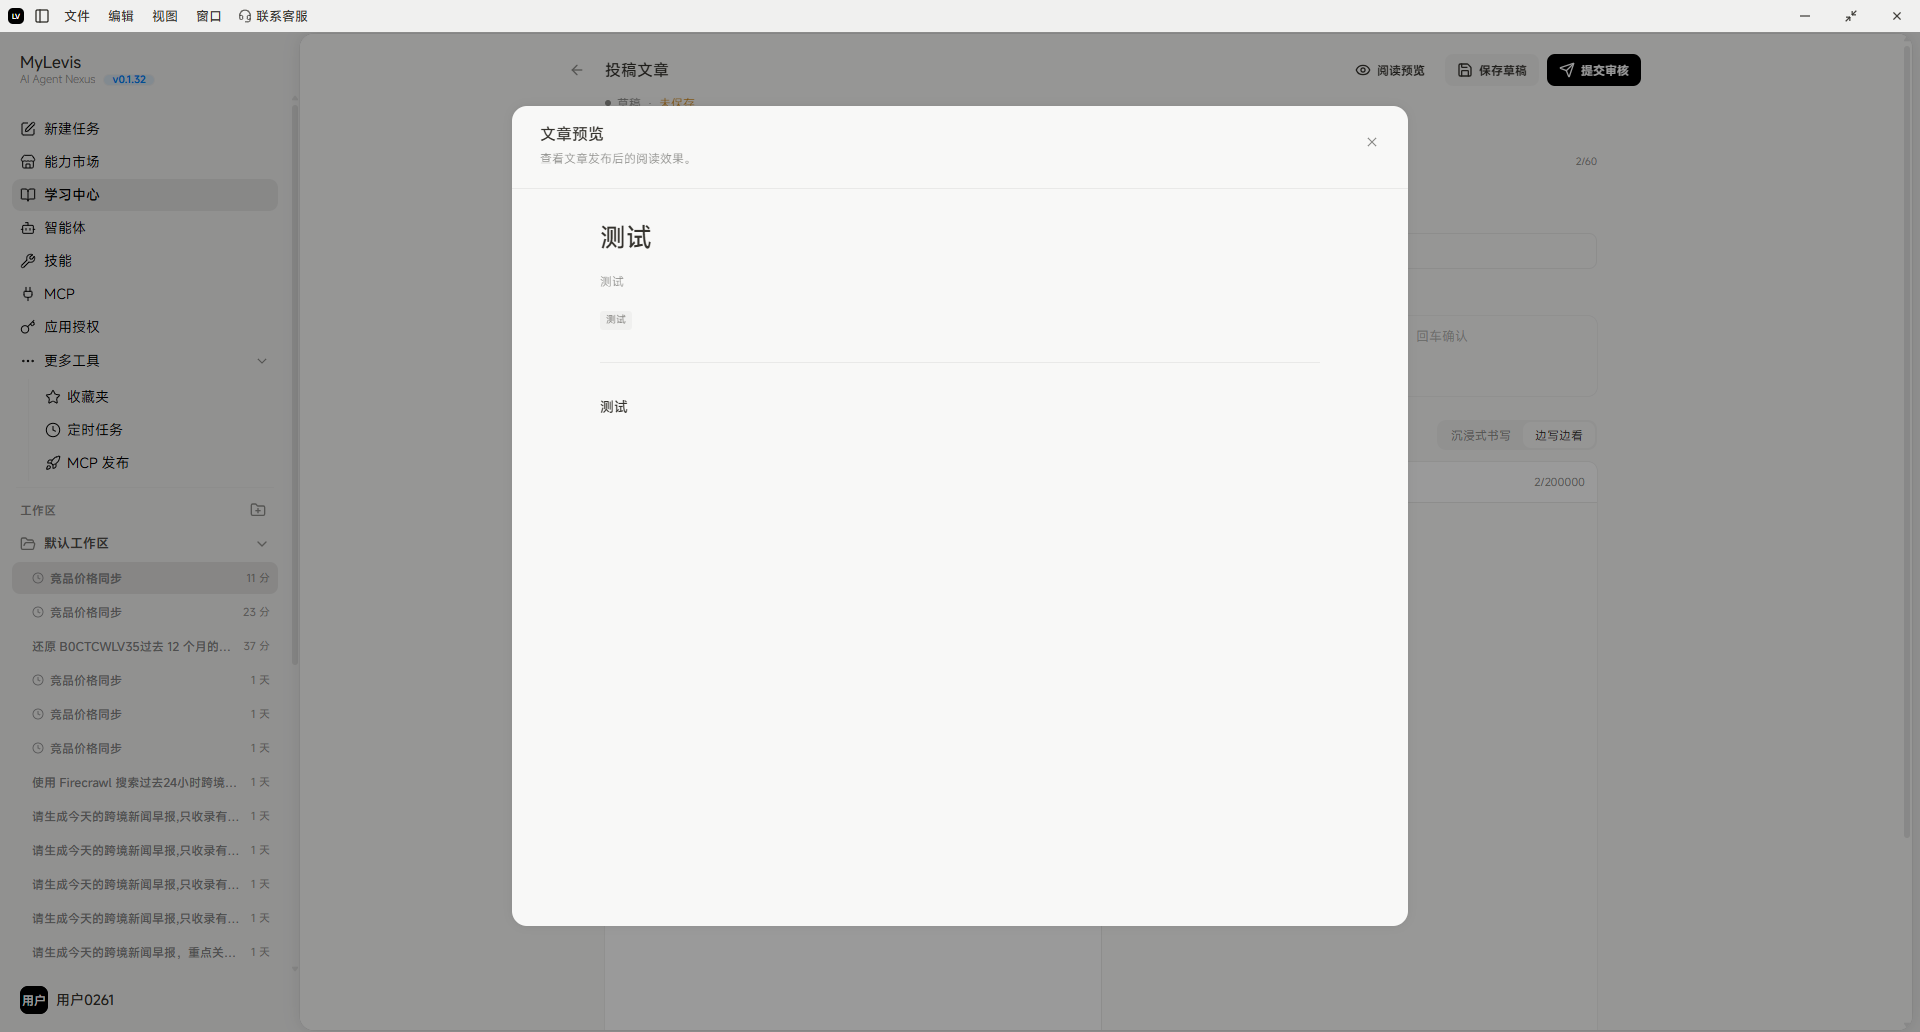The image size is (1920, 1032).
Task: Open 应用授权 key item
Action: (x=145, y=327)
